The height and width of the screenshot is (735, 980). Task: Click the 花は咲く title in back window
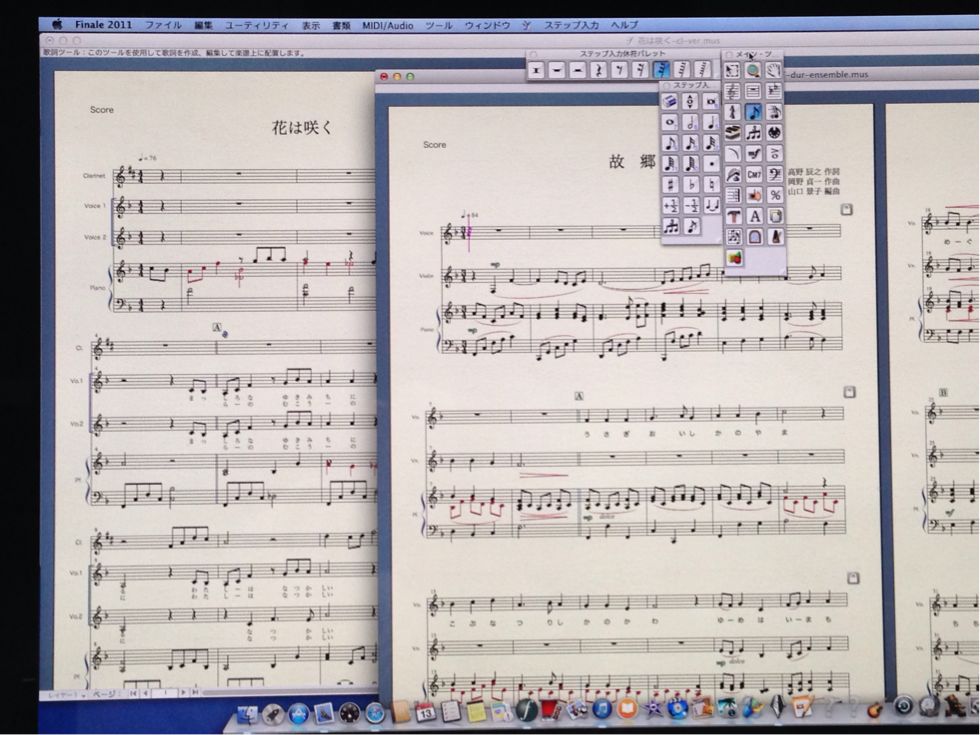click(x=302, y=127)
